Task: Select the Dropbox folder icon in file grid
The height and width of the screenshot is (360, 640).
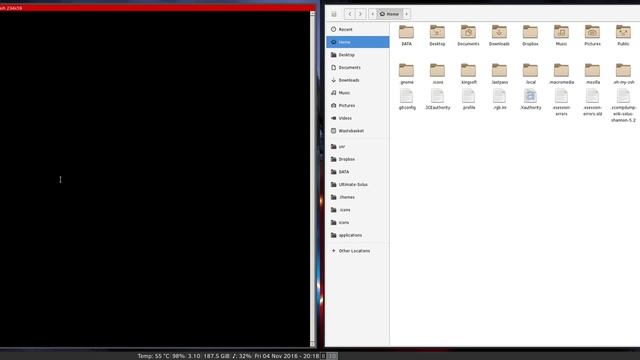Action: point(530,32)
